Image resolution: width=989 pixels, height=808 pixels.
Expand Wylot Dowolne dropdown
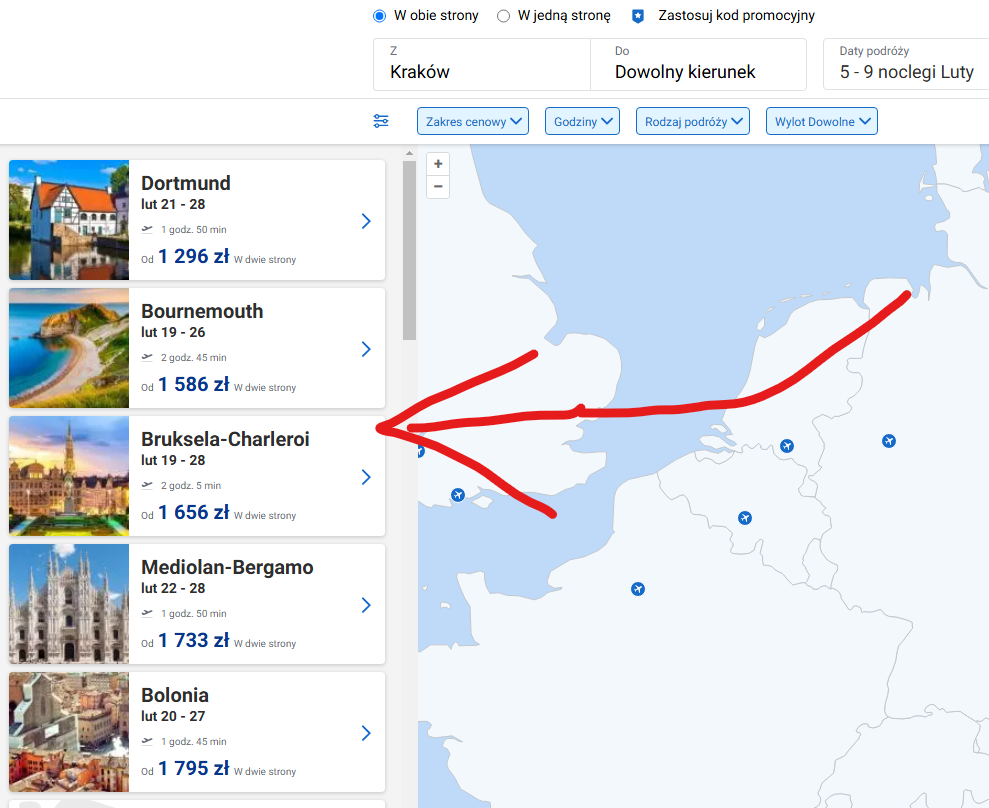coord(821,121)
